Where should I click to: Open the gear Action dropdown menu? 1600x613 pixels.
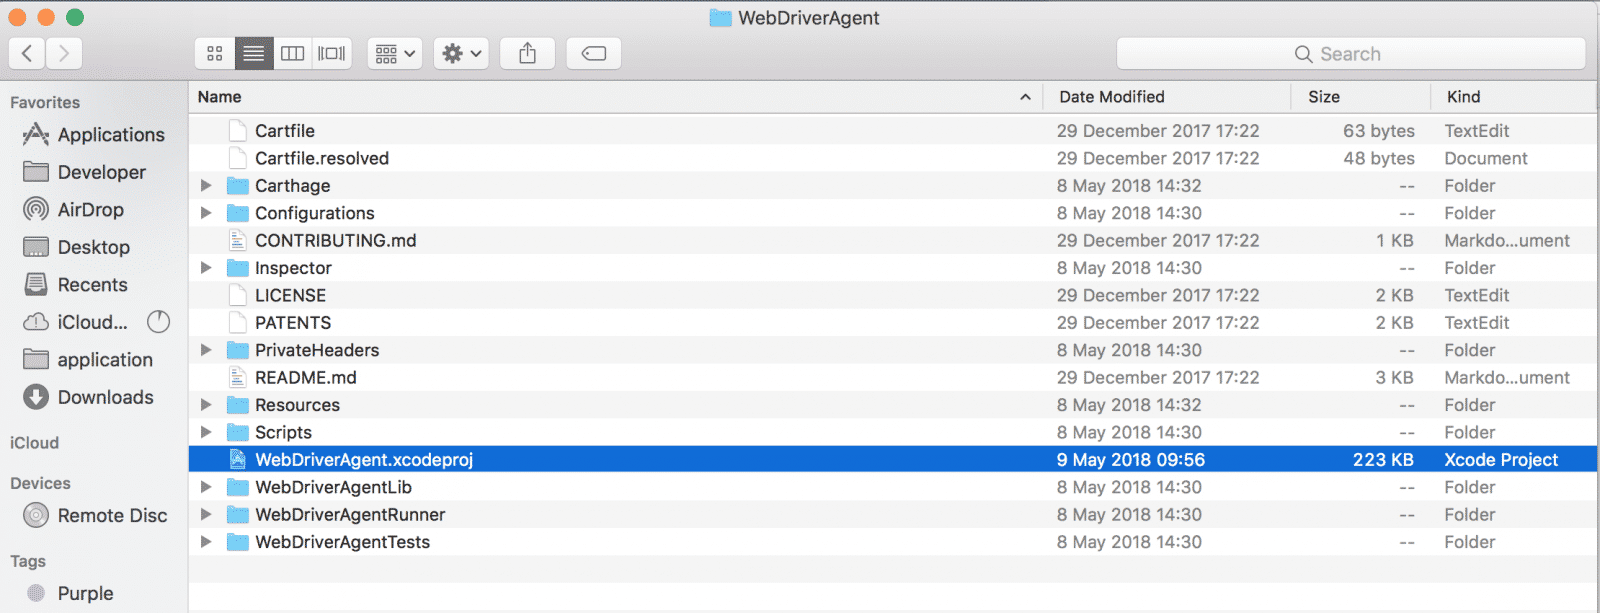coord(461,54)
